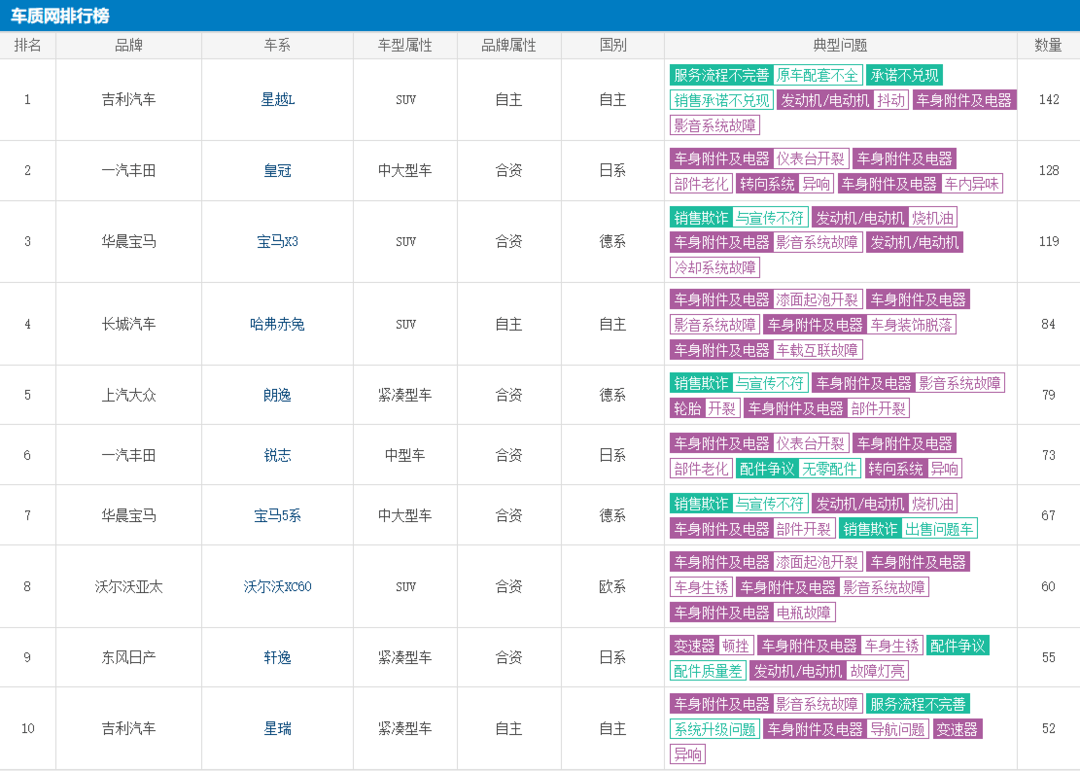This screenshot has height=771, width=1080.
Task: Click the 国别 column header
Action: tap(613, 45)
